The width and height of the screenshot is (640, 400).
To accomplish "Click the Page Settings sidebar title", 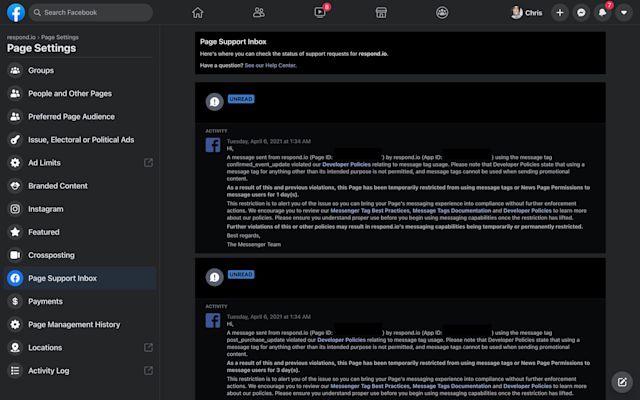I will [x=41, y=48].
